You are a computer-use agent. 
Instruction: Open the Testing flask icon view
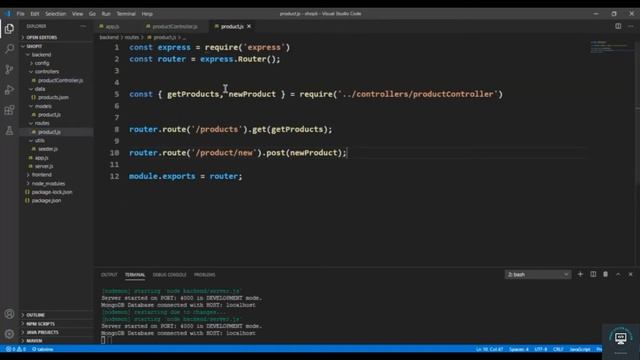[x=9, y=131]
